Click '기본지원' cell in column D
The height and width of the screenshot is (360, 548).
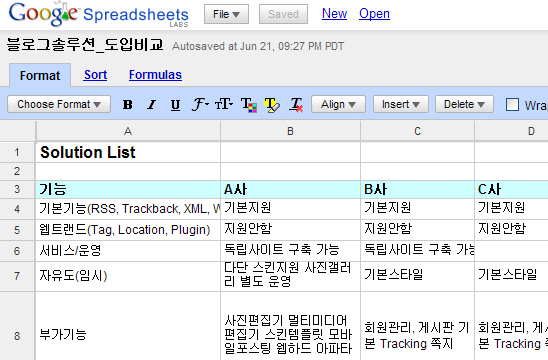(511, 209)
